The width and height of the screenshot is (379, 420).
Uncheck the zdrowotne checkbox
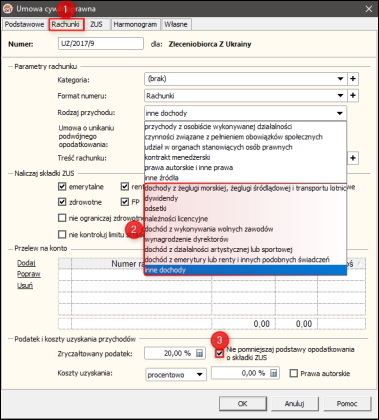(62, 202)
